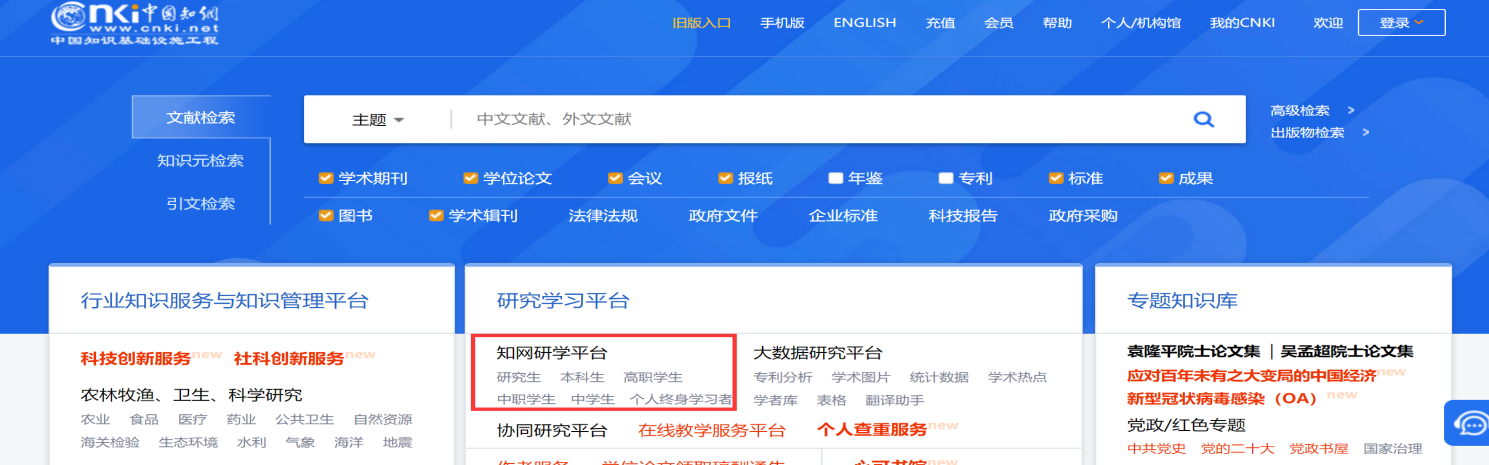
Task: Uncheck the 学术期刊 checkbox
Action: 325,179
